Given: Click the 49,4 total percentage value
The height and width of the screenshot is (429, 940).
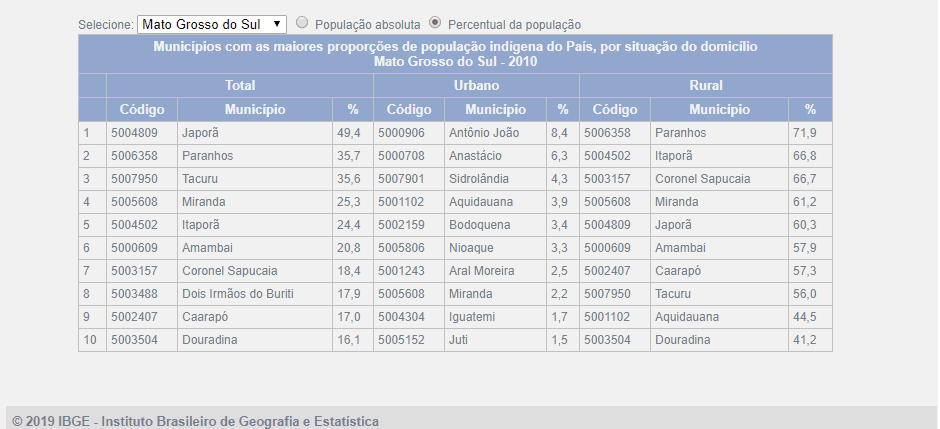Looking at the screenshot, I should point(348,133).
